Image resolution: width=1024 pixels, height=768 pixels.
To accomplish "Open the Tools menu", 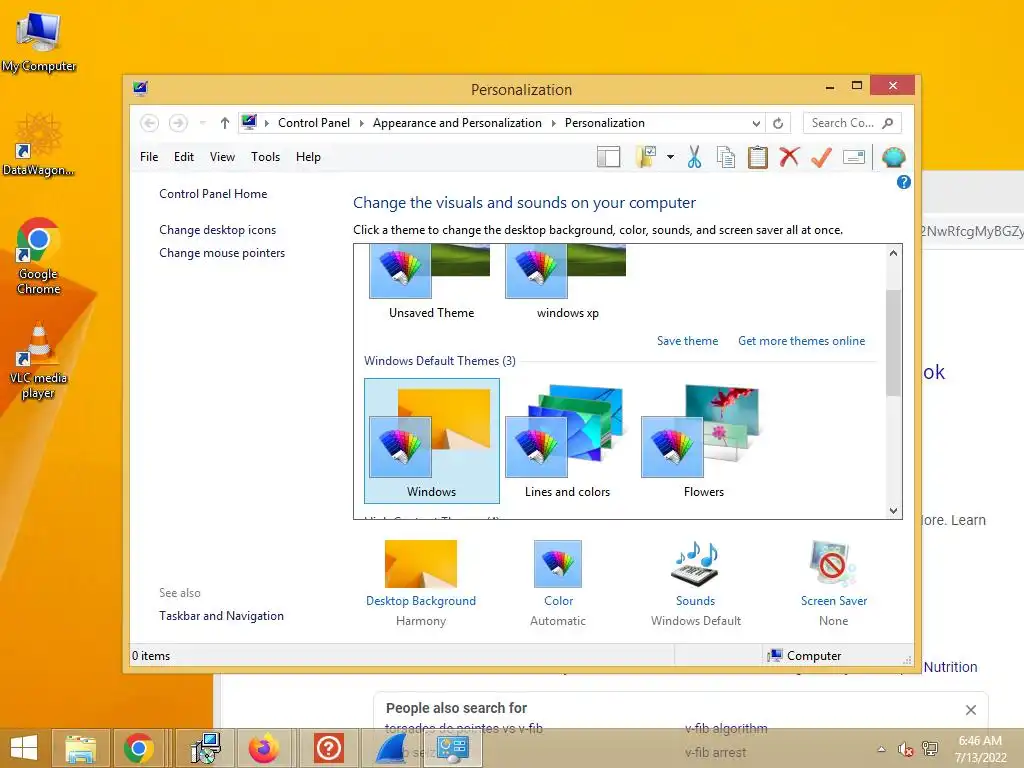I will point(265,157).
